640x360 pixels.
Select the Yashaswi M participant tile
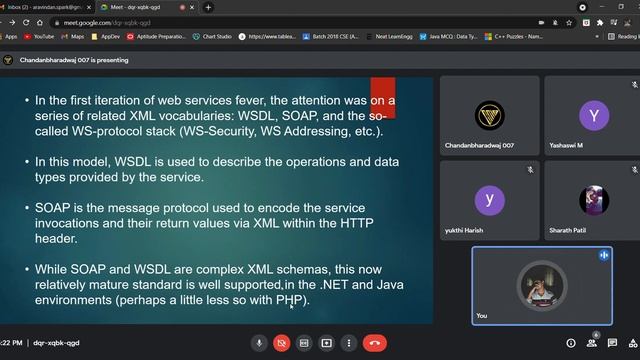593,116
